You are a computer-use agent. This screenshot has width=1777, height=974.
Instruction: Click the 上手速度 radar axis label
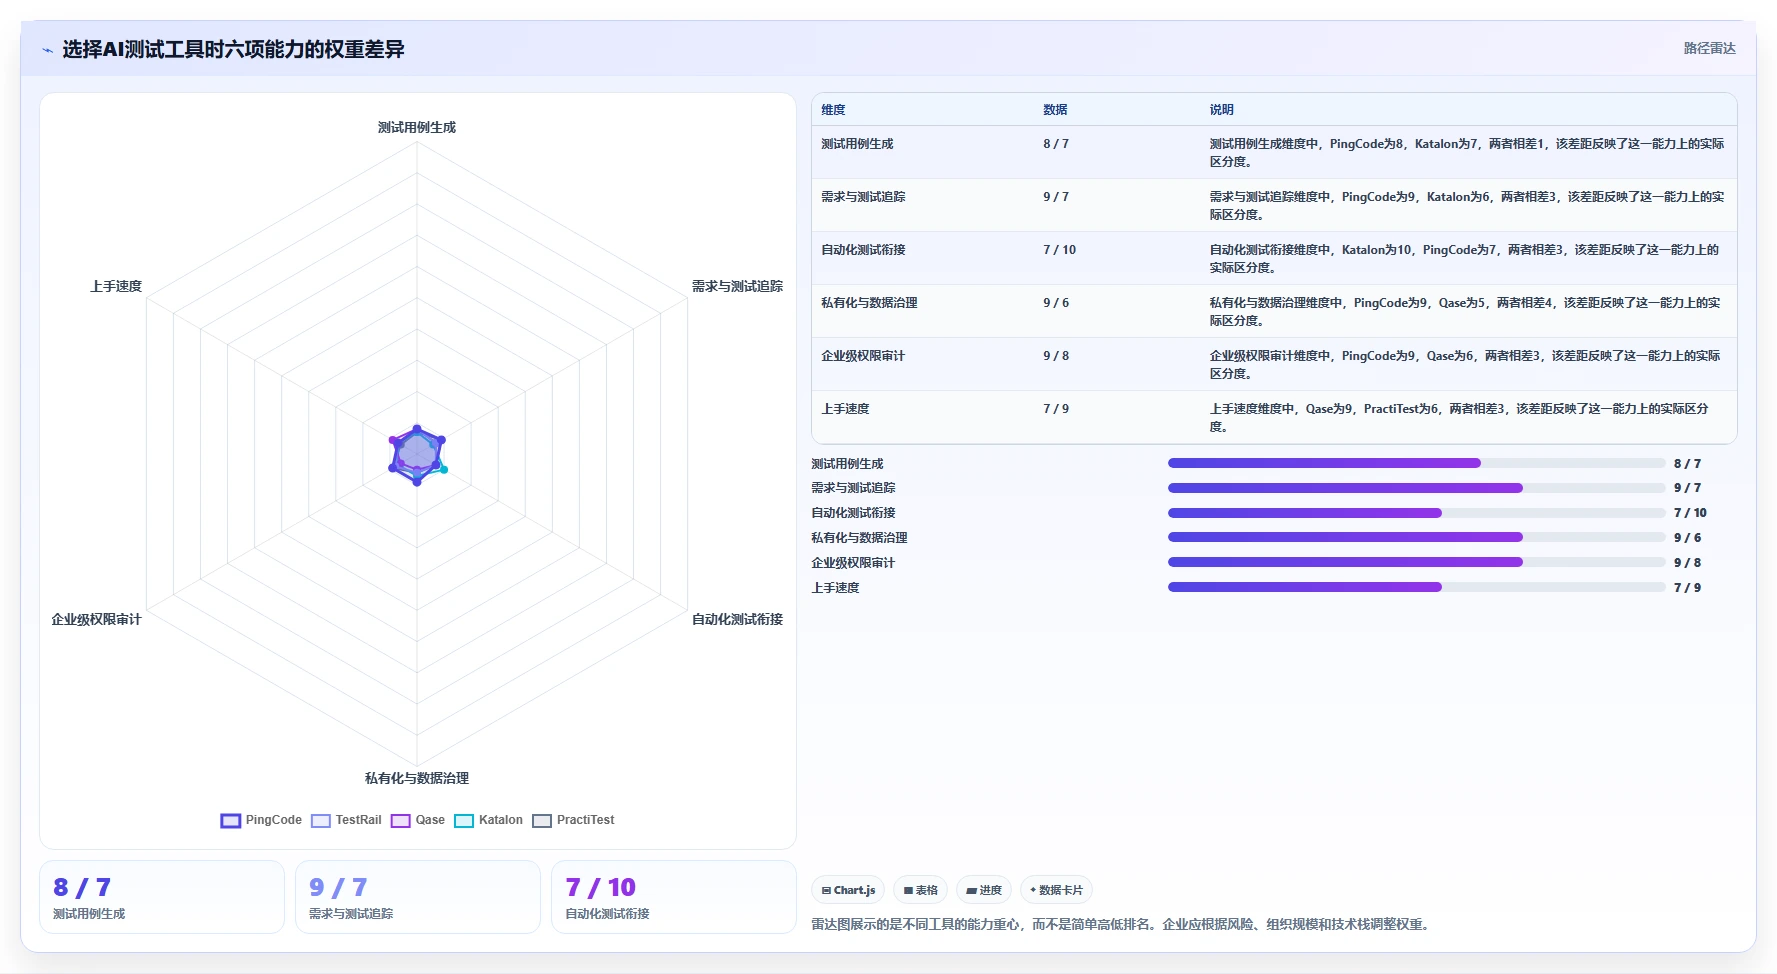point(116,286)
